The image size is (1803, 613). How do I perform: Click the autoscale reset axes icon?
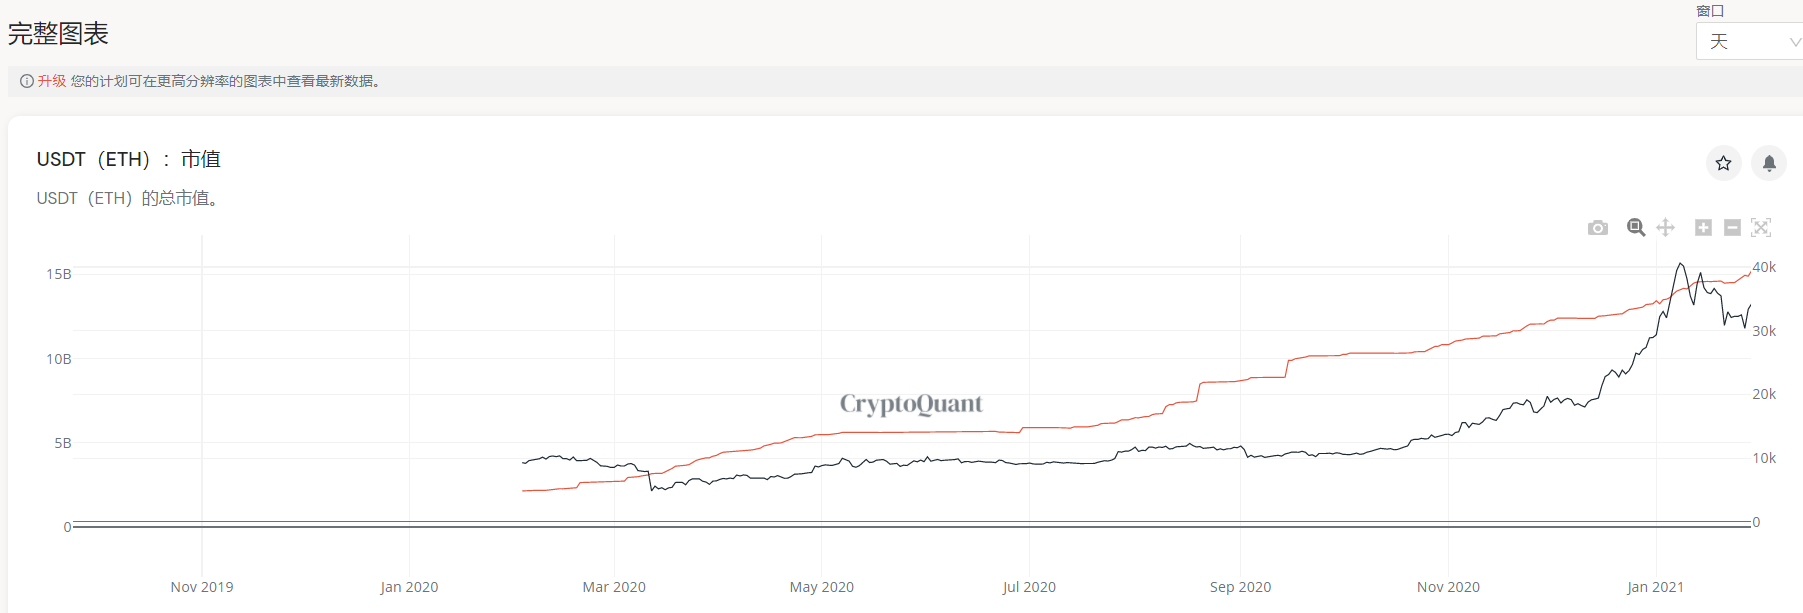1761,228
